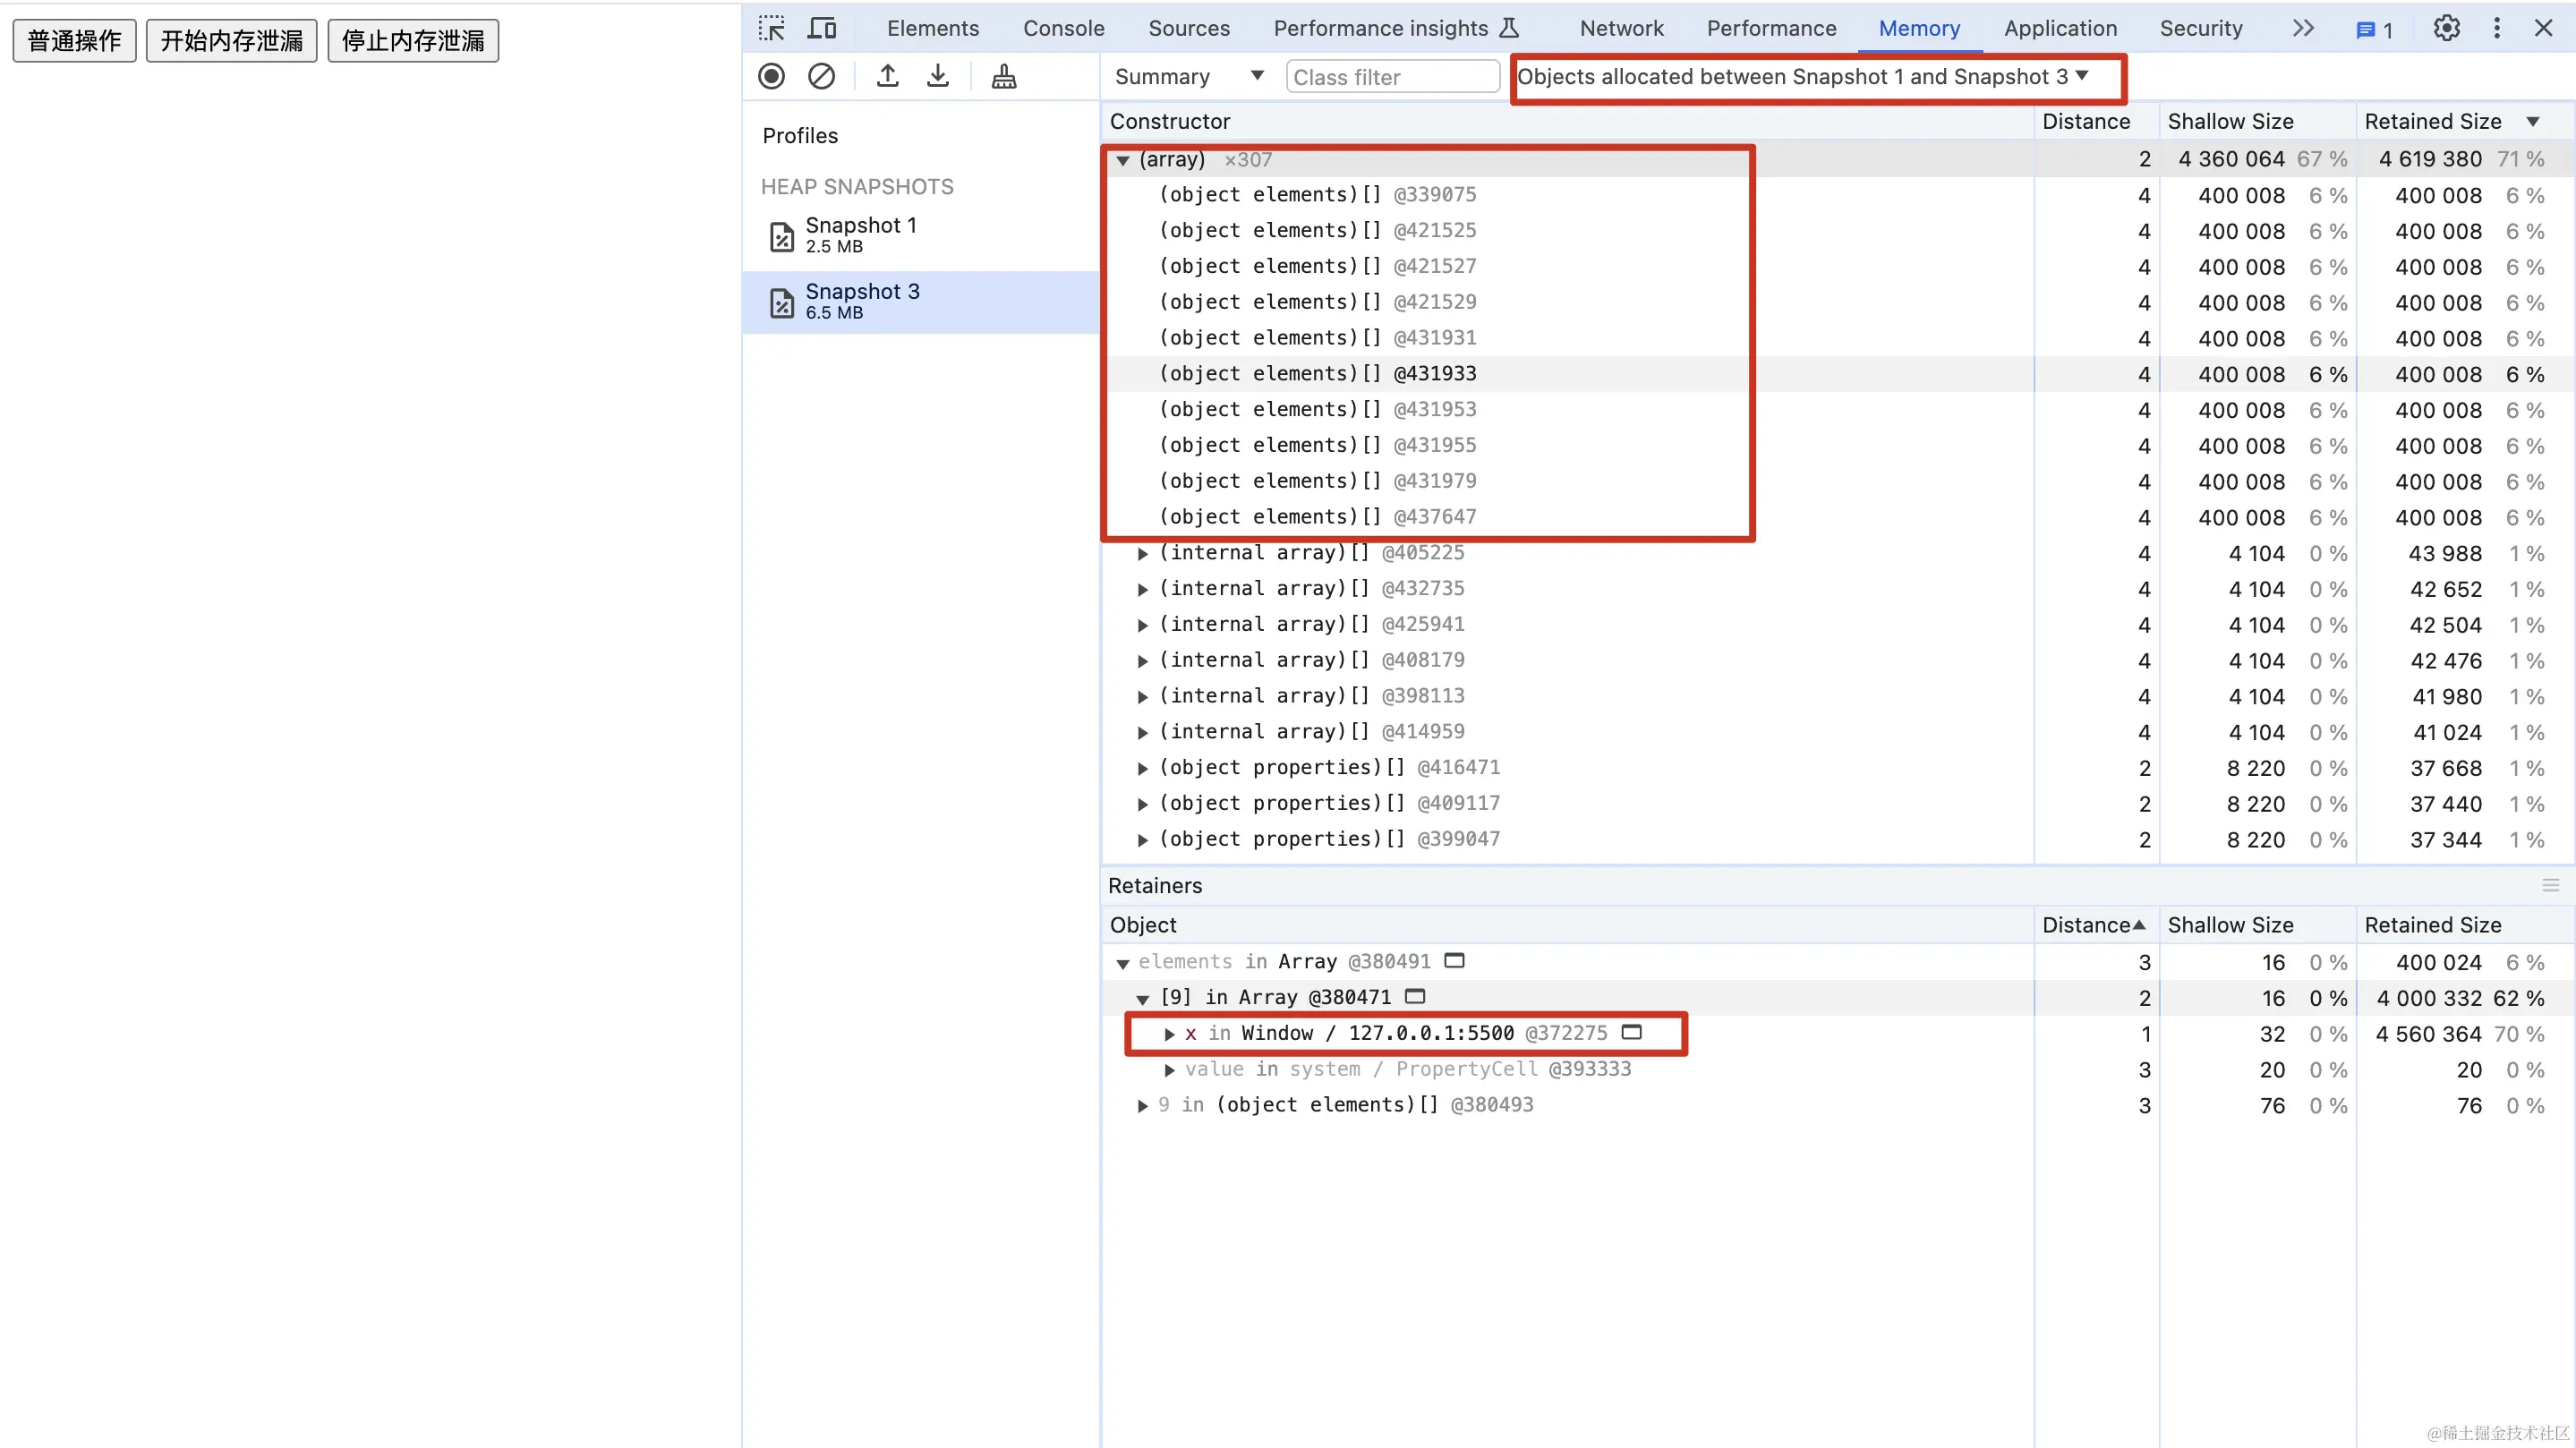Toggle the device toolbar icon
This screenshot has width=2576, height=1448.
pyautogui.click(x=821, y=28)
